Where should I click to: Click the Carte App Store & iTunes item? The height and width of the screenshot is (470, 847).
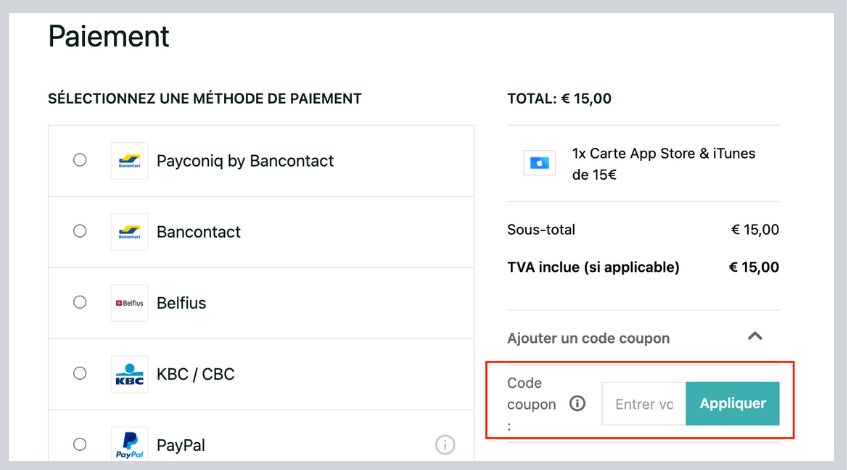[663, 163]
